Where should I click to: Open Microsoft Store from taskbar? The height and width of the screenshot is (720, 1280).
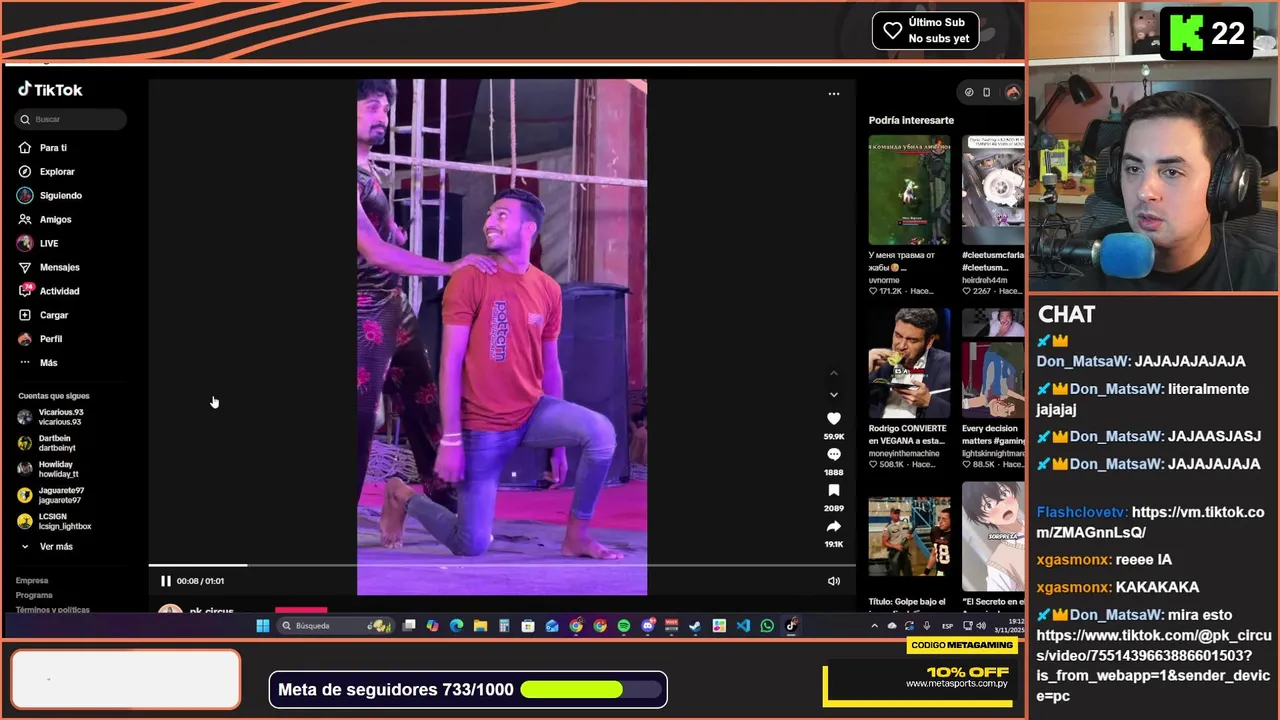(528, 626)
